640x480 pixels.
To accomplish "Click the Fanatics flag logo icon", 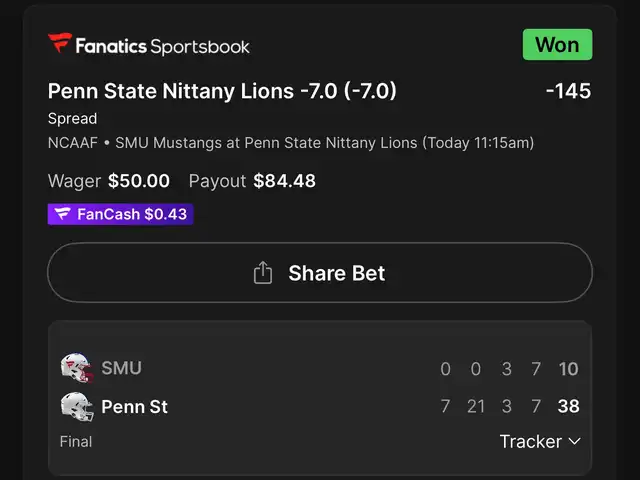I will (x=60, y=42).
